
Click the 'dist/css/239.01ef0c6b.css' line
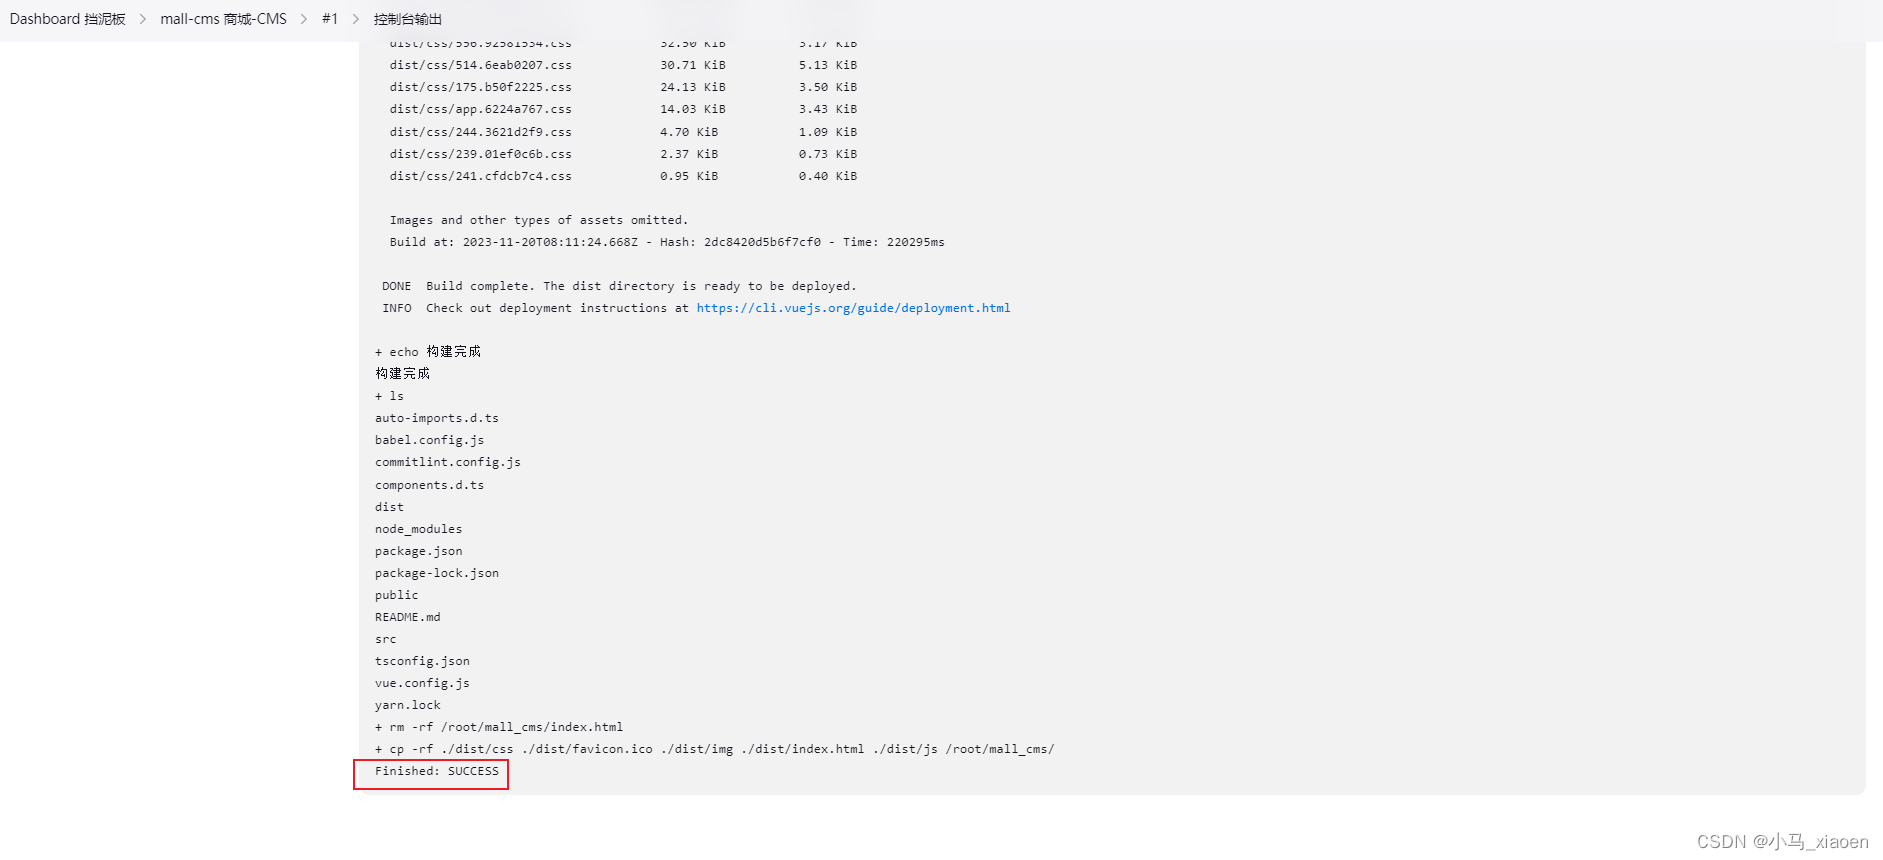(x=481, y=154)
